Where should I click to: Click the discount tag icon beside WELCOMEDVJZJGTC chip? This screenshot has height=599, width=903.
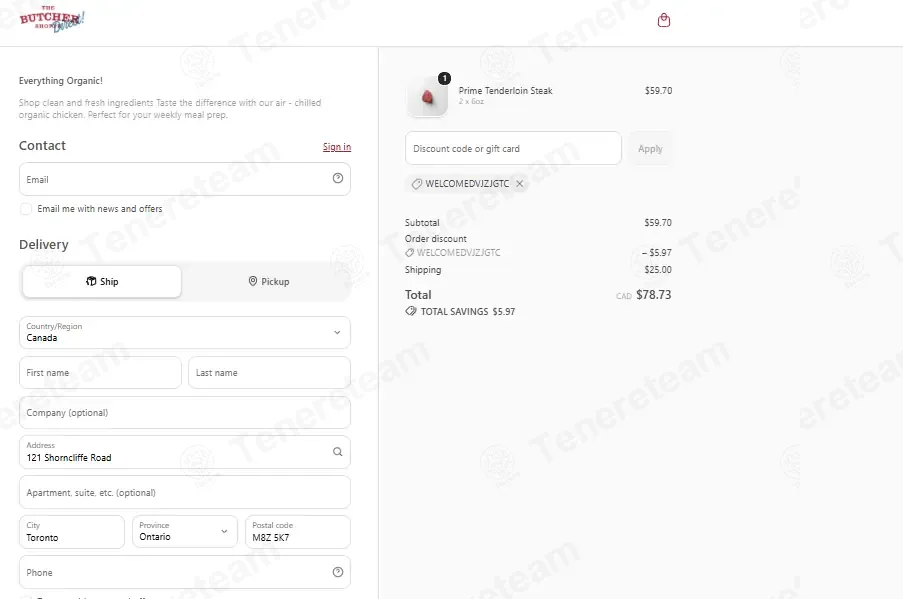pyautogui.click(x=416, y=184)
